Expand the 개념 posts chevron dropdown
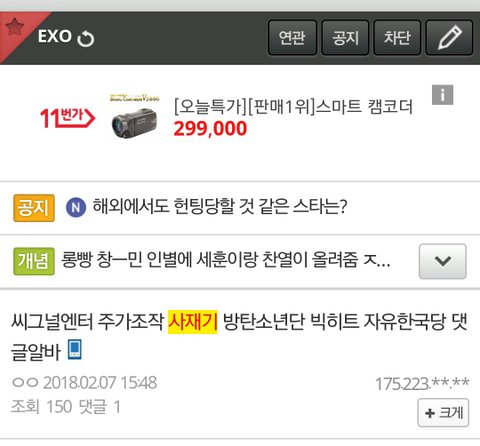The width and height of the screenshot is (480, 446). click(442, 261)
